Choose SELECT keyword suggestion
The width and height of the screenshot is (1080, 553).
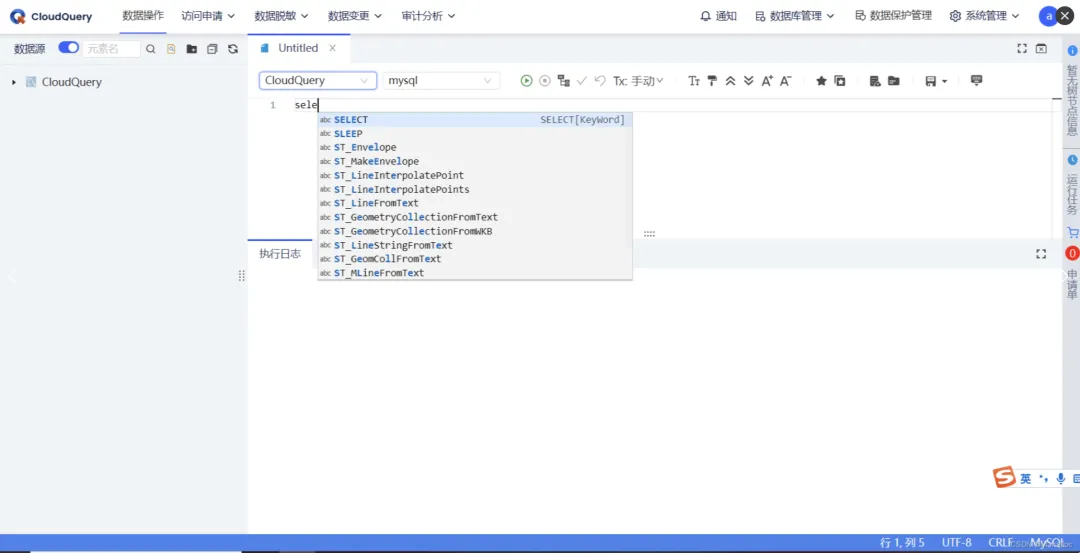pyautogui.click(x=475, y=120)
